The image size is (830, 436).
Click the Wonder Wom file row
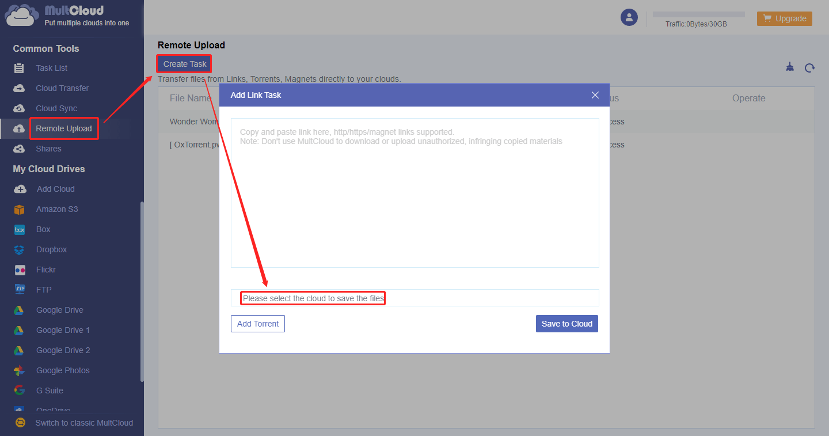(486, 121)
